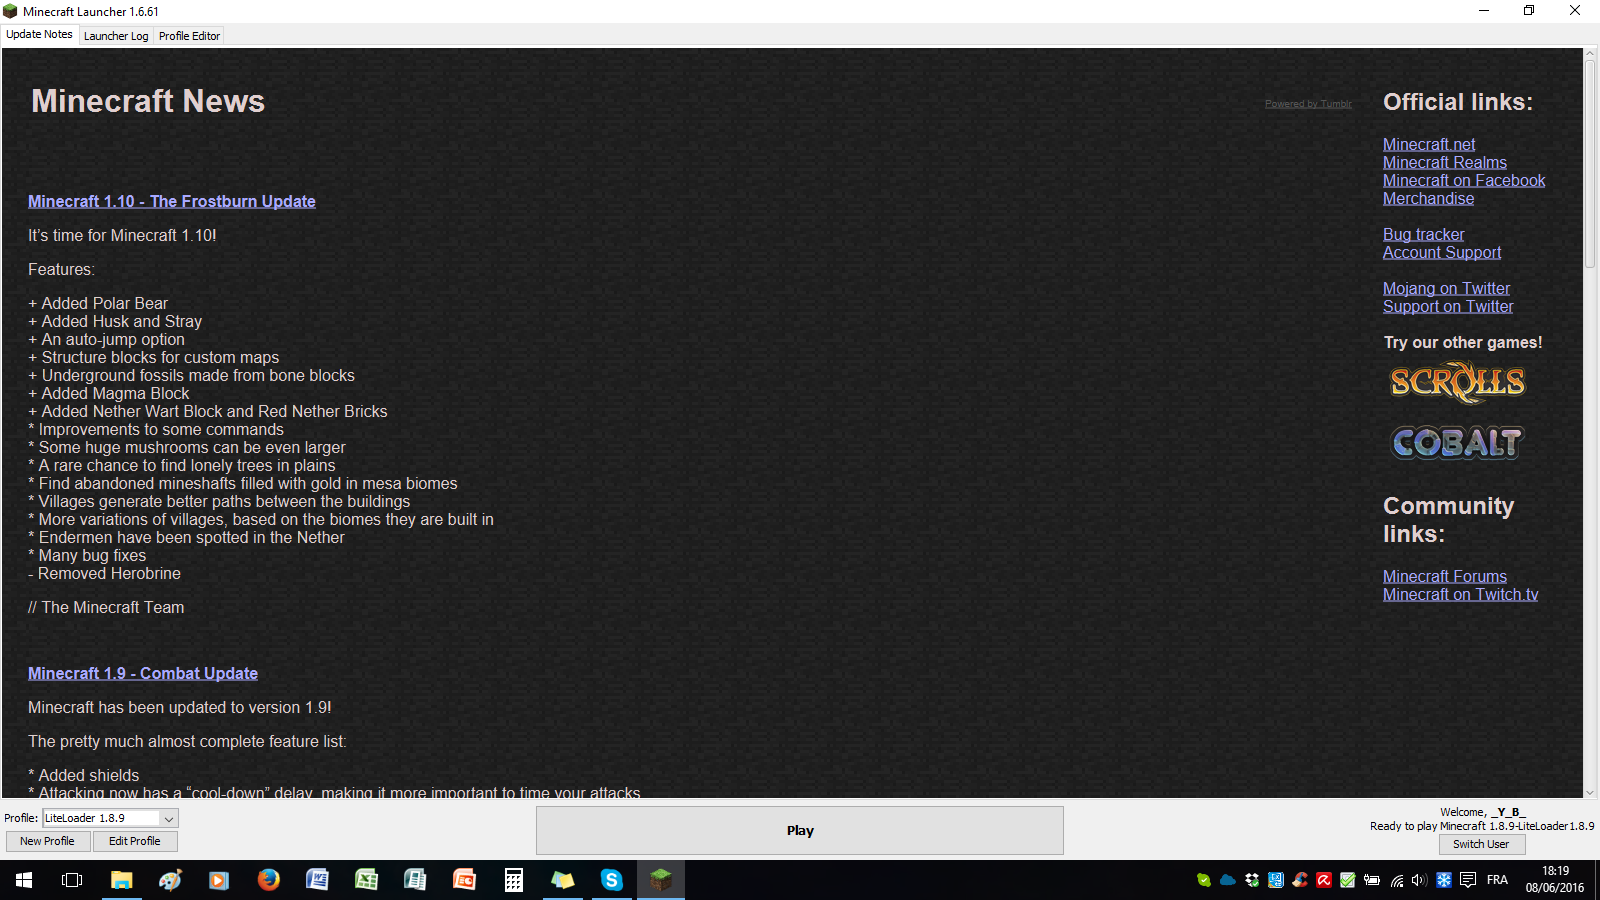Open File Explorer from the taskbar
Image resolution: width=1600 pixels, height=900 pixels.
click(121, 880)
